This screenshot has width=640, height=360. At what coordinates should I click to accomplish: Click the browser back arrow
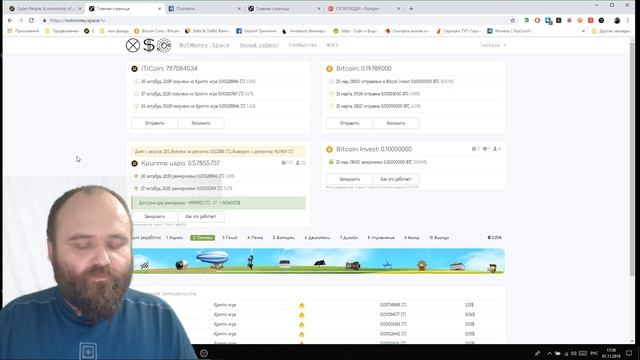10,20
